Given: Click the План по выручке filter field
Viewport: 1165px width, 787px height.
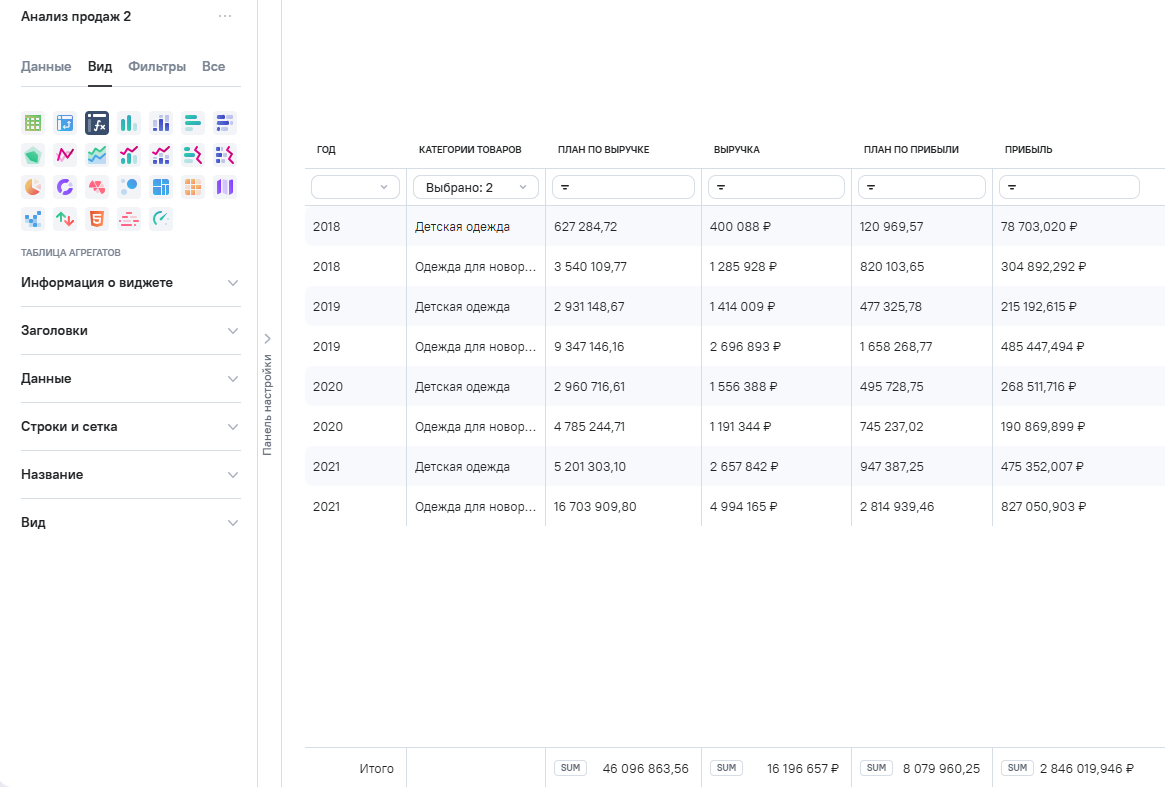Looking at the screenshot, I should 623,187.
